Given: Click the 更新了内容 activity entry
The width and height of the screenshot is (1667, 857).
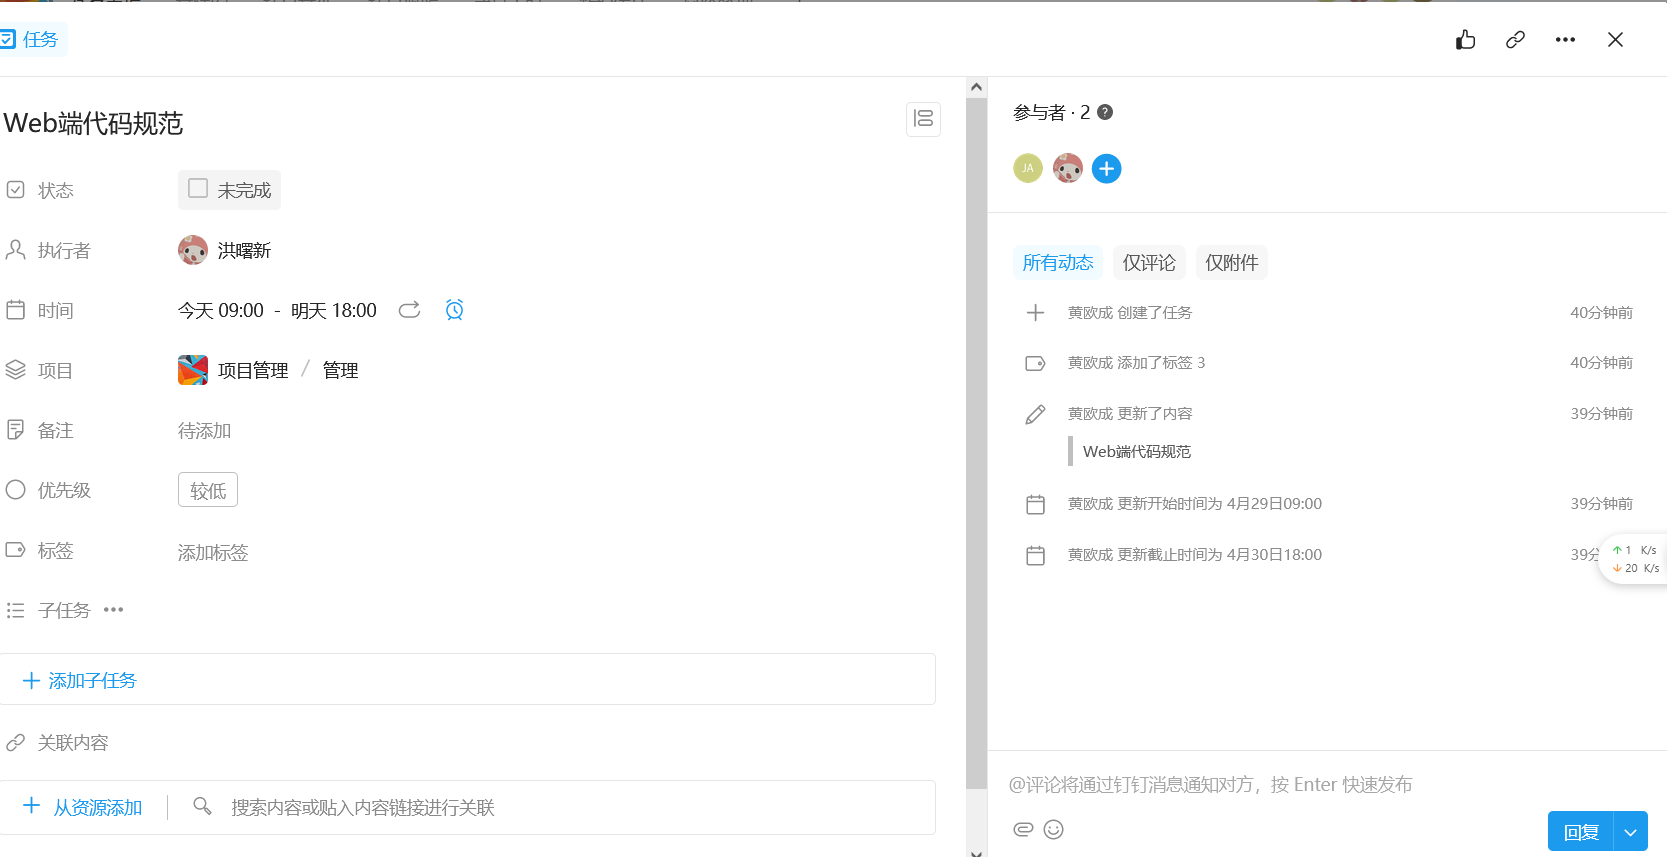Looking at the screenshot, I should click(x=1130, y=414).
